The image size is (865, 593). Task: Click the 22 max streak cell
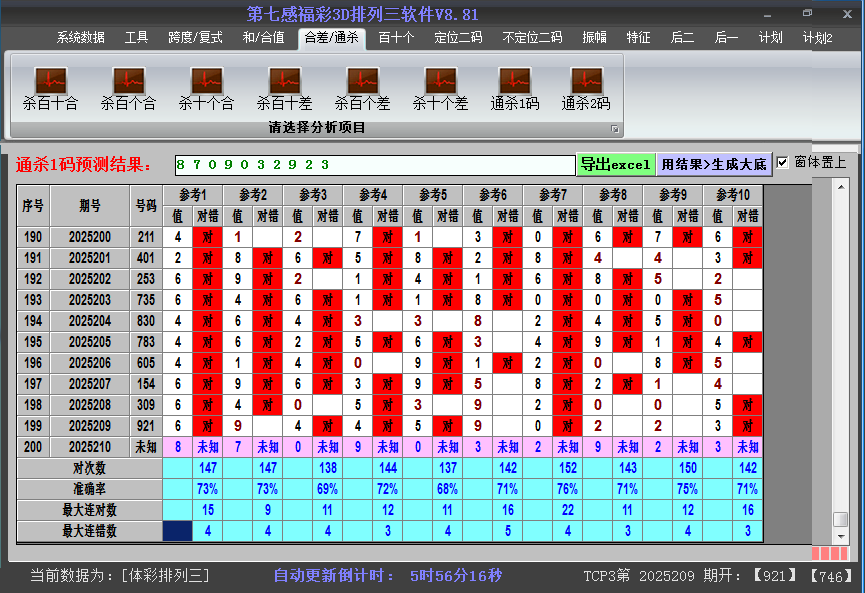[x=568, y=510]
